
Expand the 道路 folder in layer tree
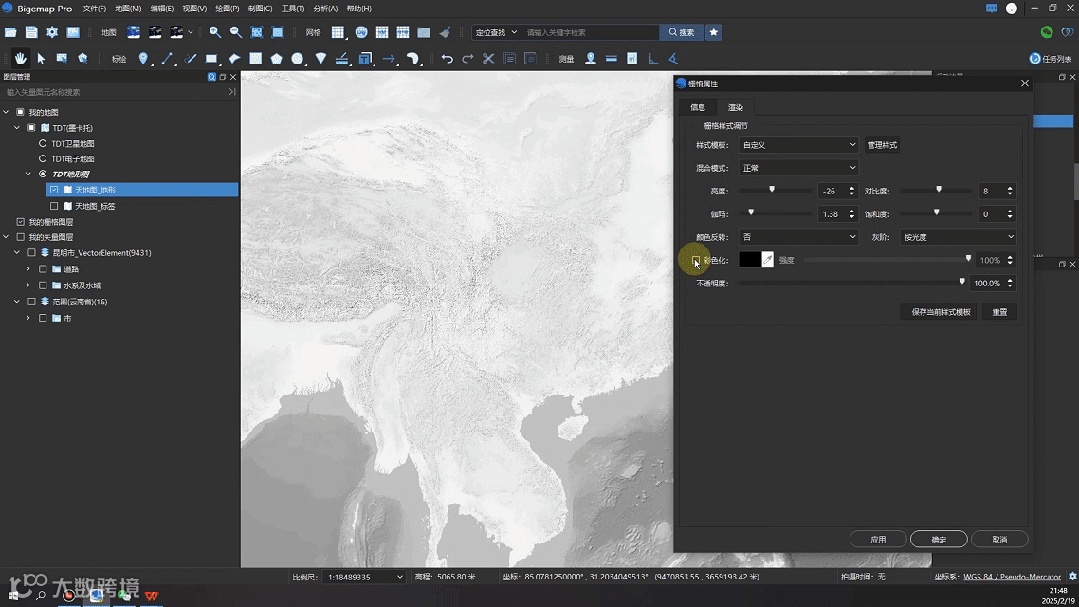click(x=28, y=269)
